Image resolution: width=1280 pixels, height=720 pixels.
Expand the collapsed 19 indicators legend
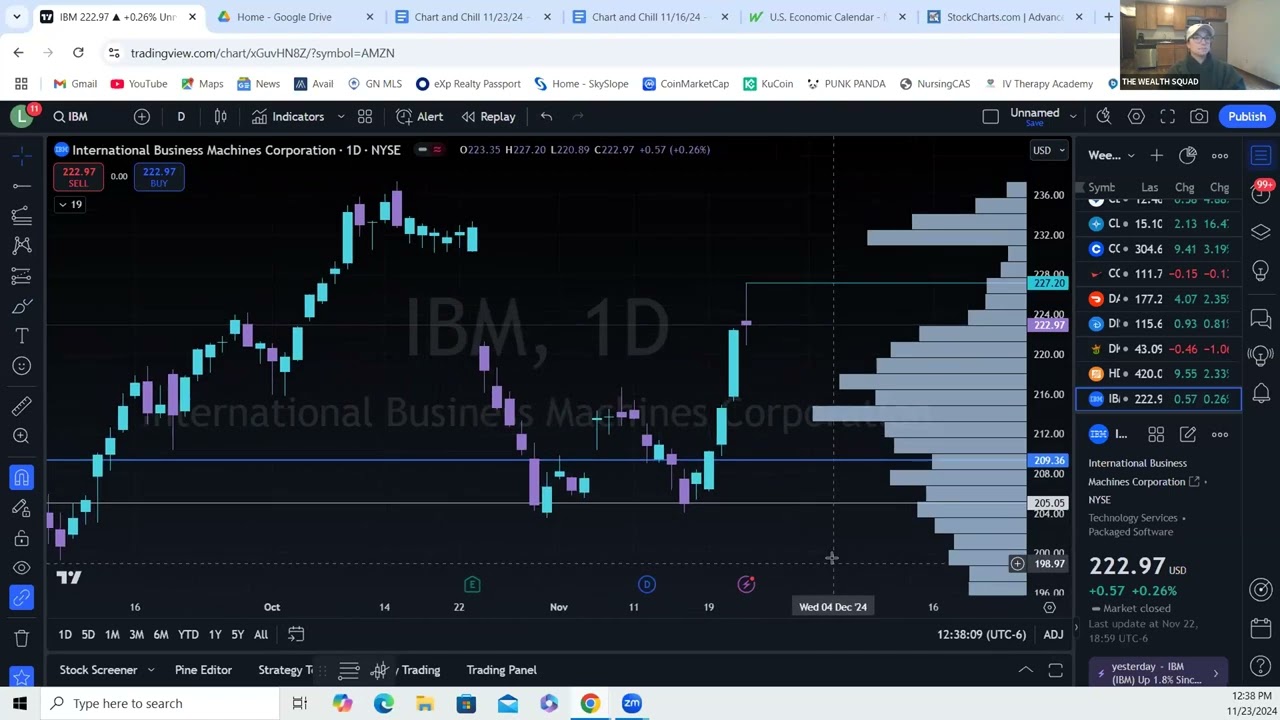70,204
